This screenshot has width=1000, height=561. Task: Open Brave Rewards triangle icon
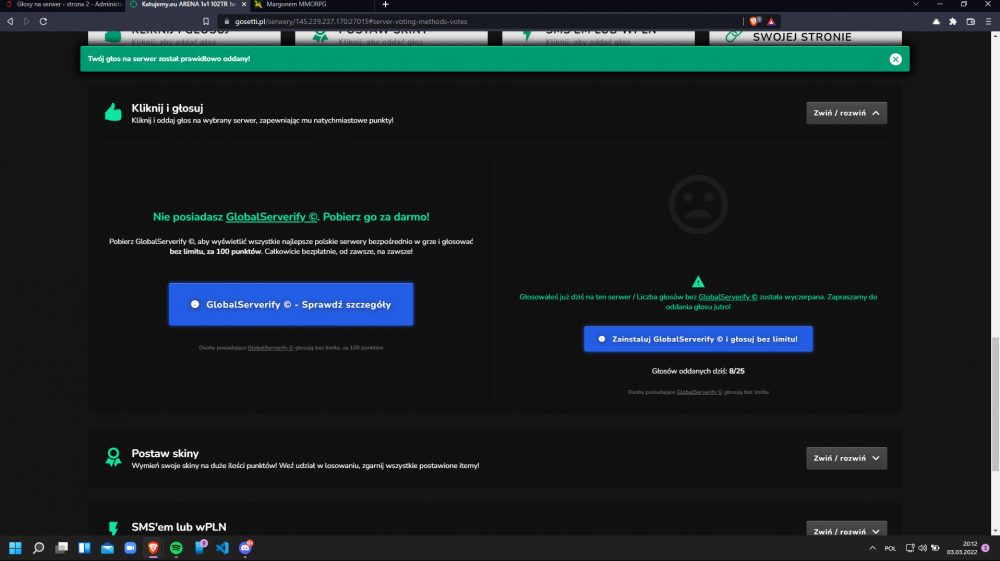[771, 21]
